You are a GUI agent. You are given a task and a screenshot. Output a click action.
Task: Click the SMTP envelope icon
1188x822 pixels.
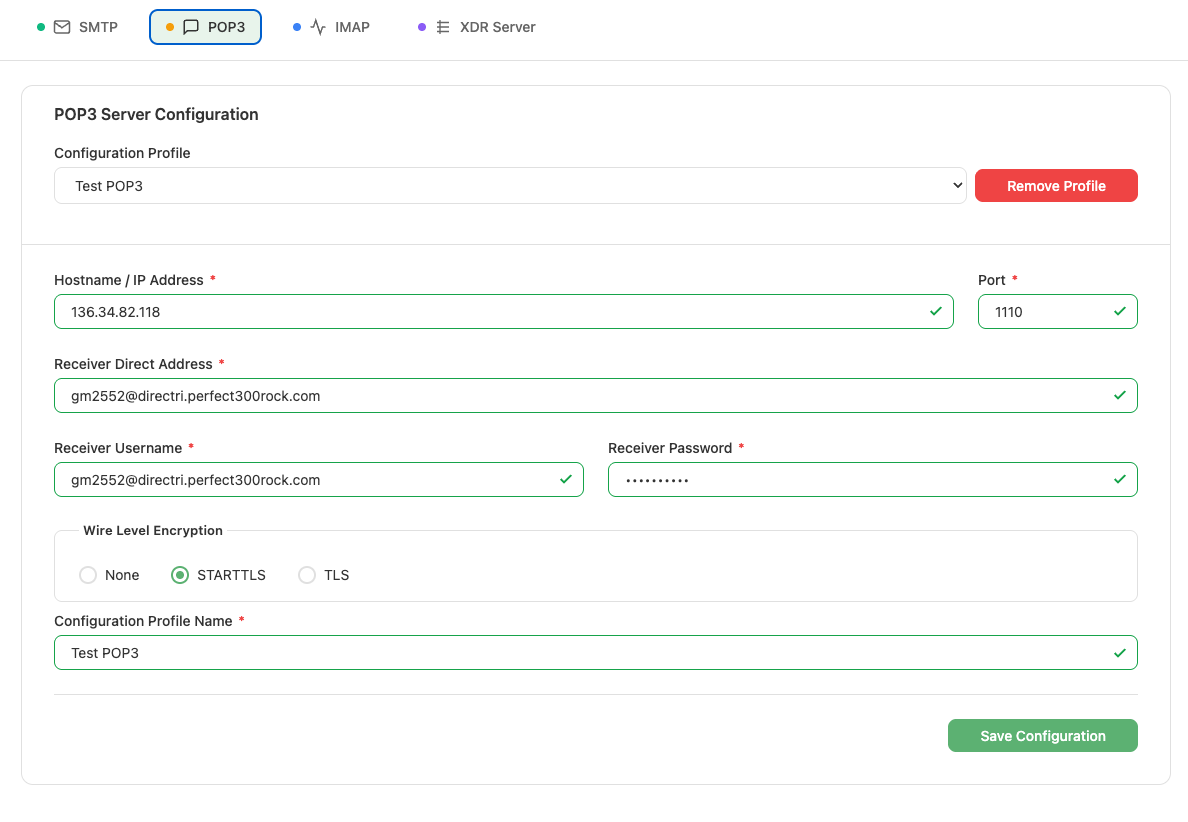62,27
